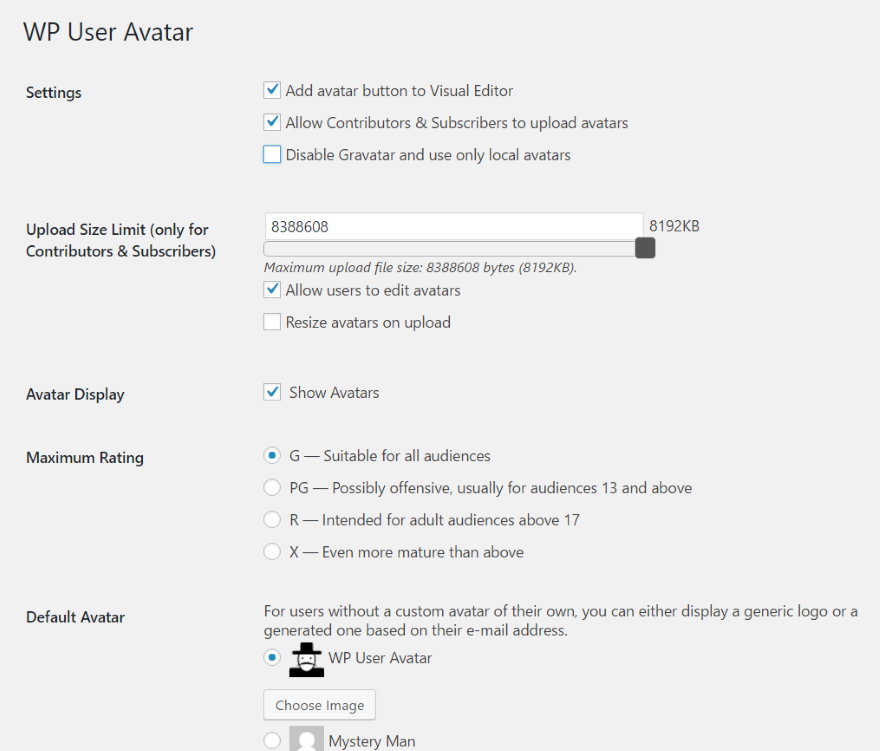Choose R rating for adult audiences
The image size is (880, 751).
[x=272, y=520]
